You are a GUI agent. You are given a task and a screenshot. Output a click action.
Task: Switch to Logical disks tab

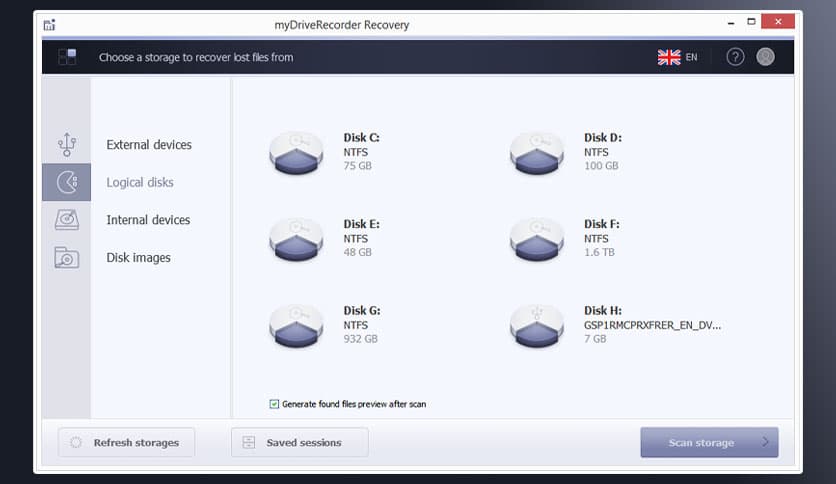[x=140, y=182]
